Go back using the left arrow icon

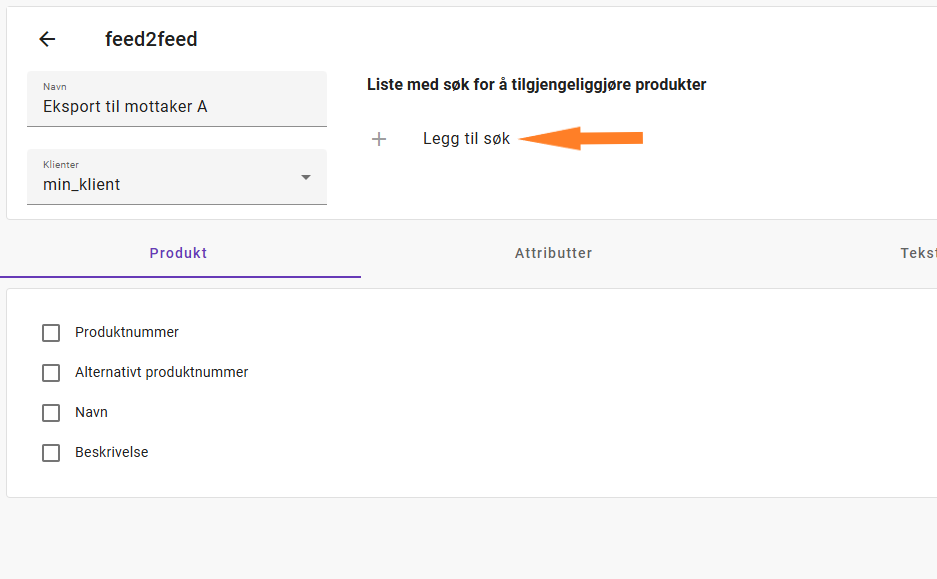tap(47, 39)
